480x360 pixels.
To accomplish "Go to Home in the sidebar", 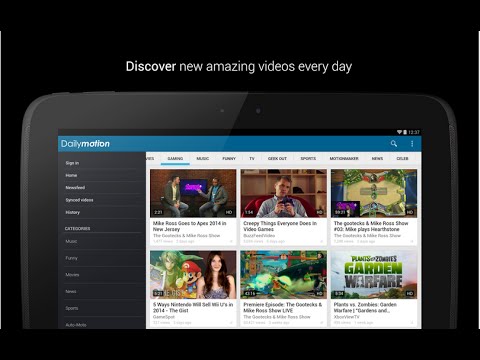I will pyautogui.click(x=103, y=175).
